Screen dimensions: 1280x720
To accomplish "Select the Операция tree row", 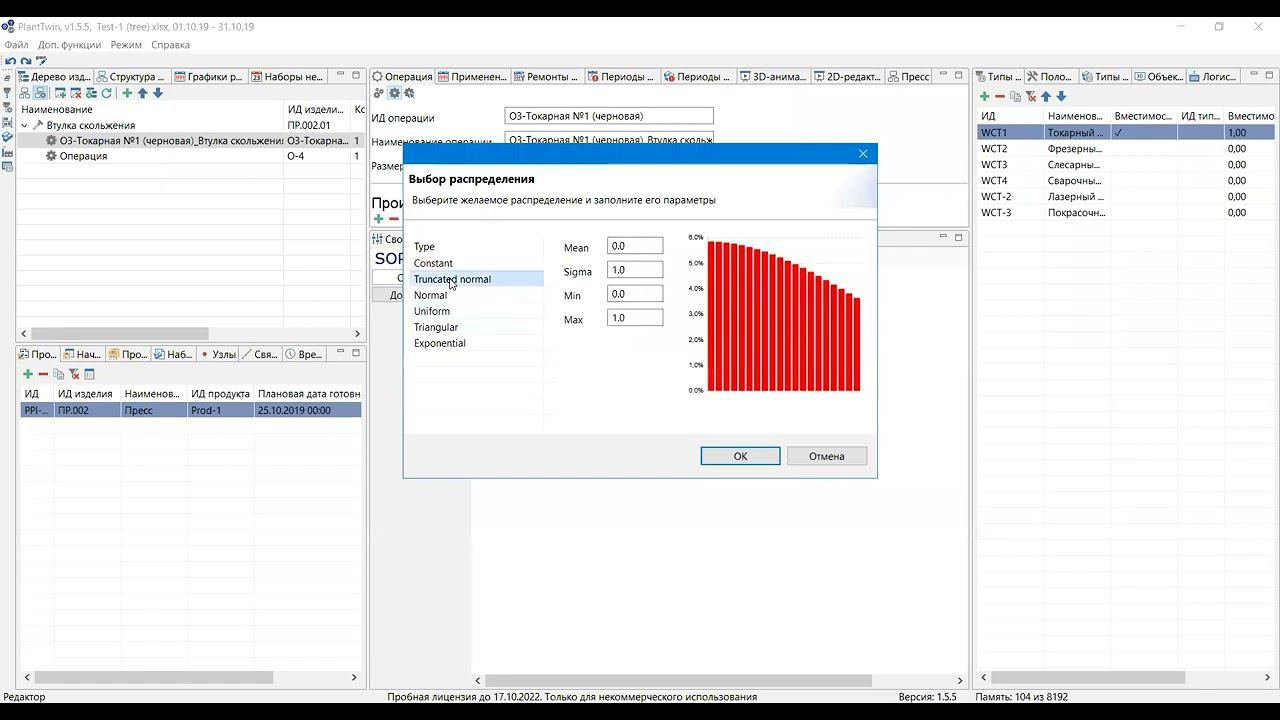I will click(x=190, y=156).
